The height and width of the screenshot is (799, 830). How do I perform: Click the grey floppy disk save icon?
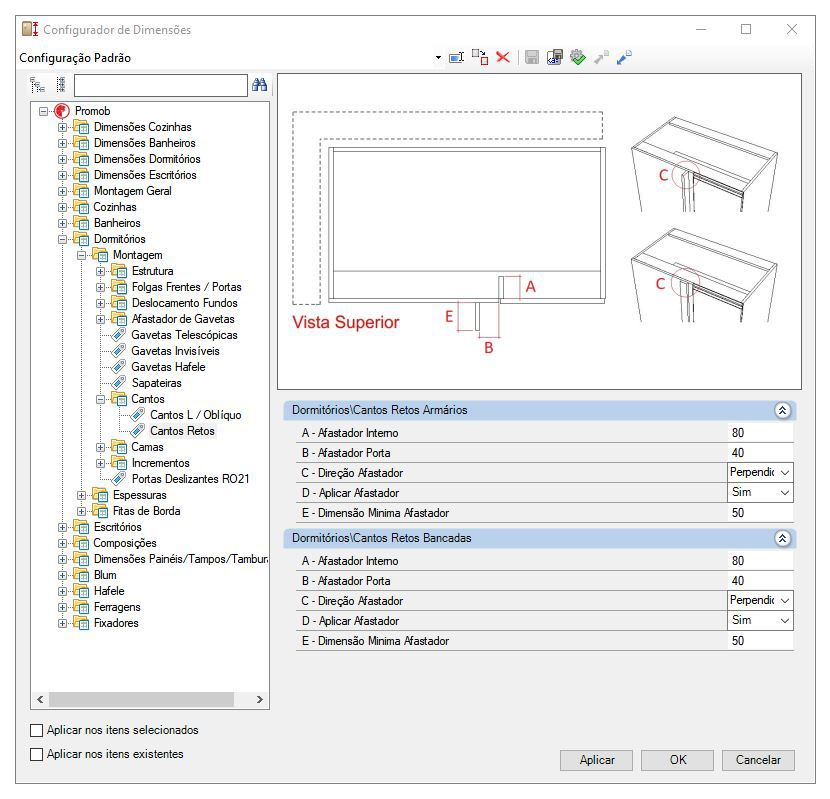coord(531,57)
